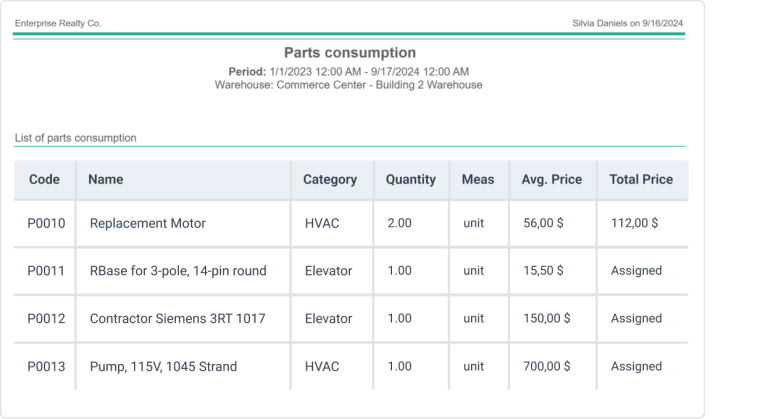Click the Category column header

click(330, 180)
